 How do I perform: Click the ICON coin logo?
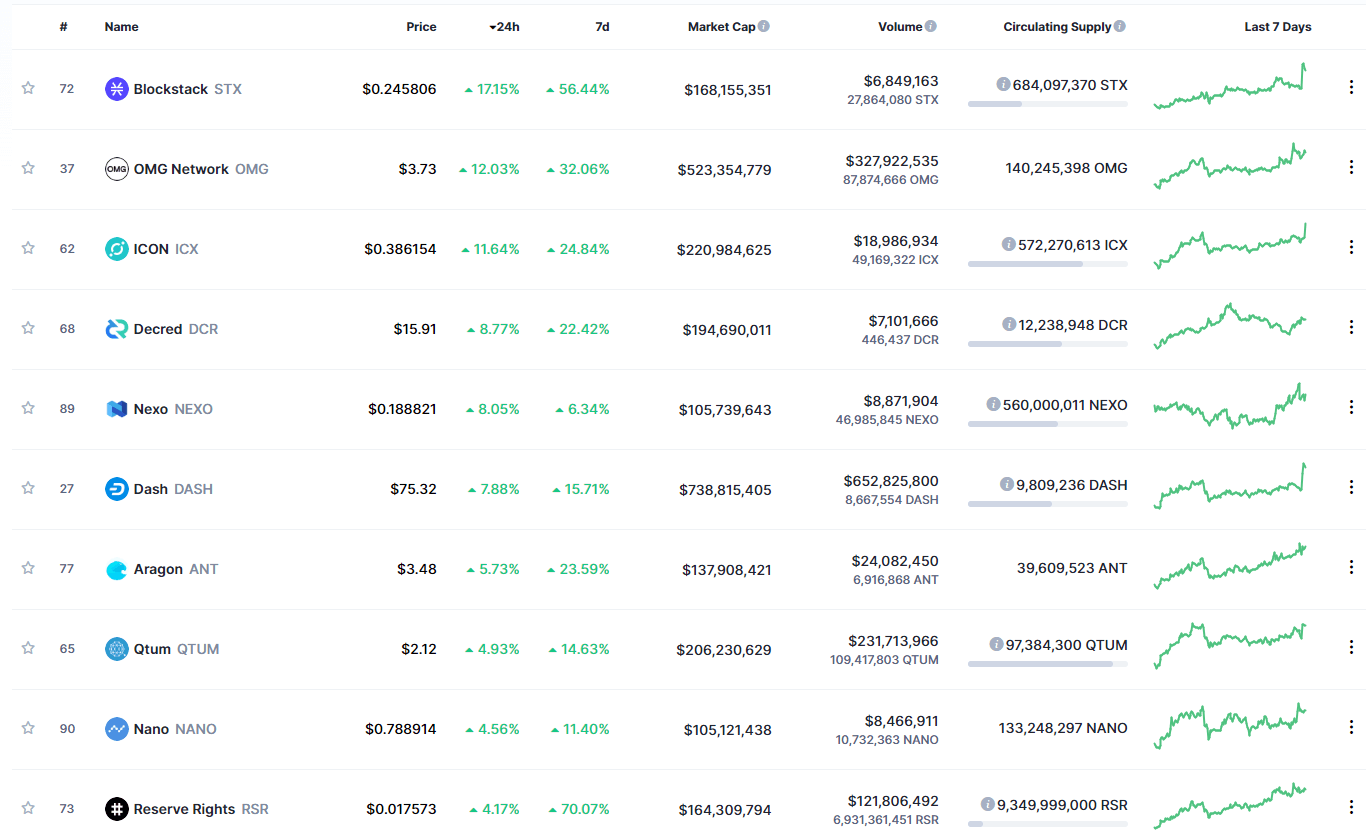(117, 249)
